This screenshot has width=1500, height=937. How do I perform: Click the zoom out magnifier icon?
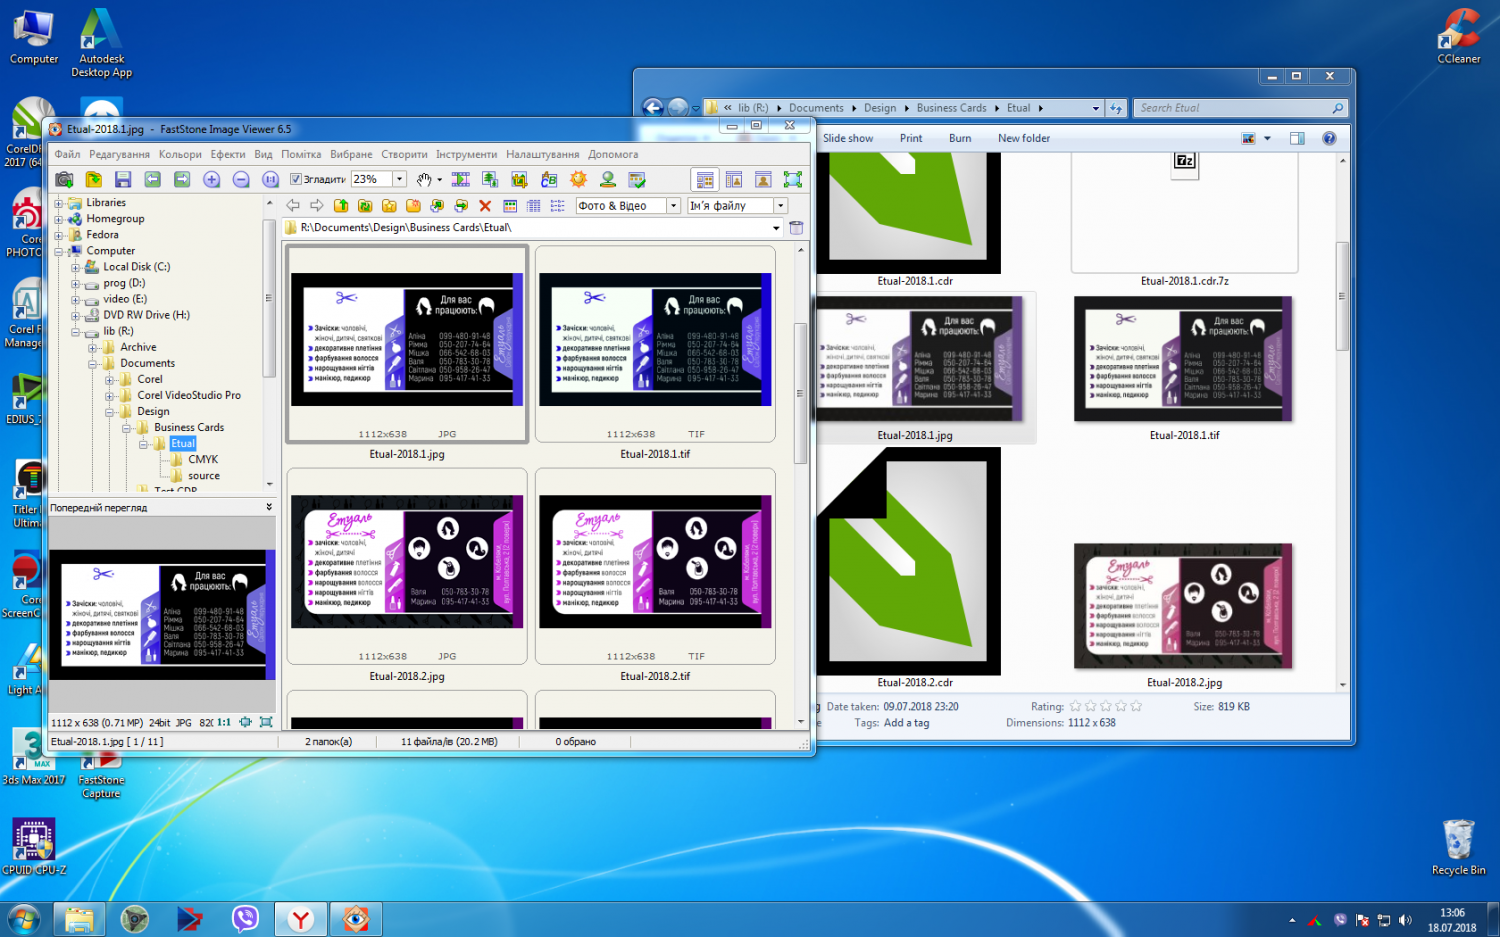click(x=241, y=180)
